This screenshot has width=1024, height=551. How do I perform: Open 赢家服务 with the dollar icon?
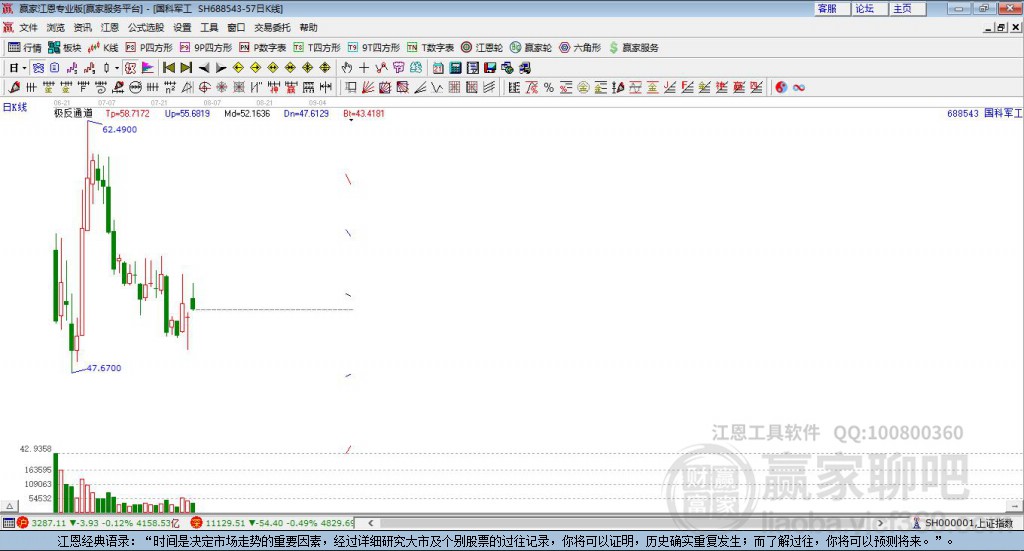633,48
